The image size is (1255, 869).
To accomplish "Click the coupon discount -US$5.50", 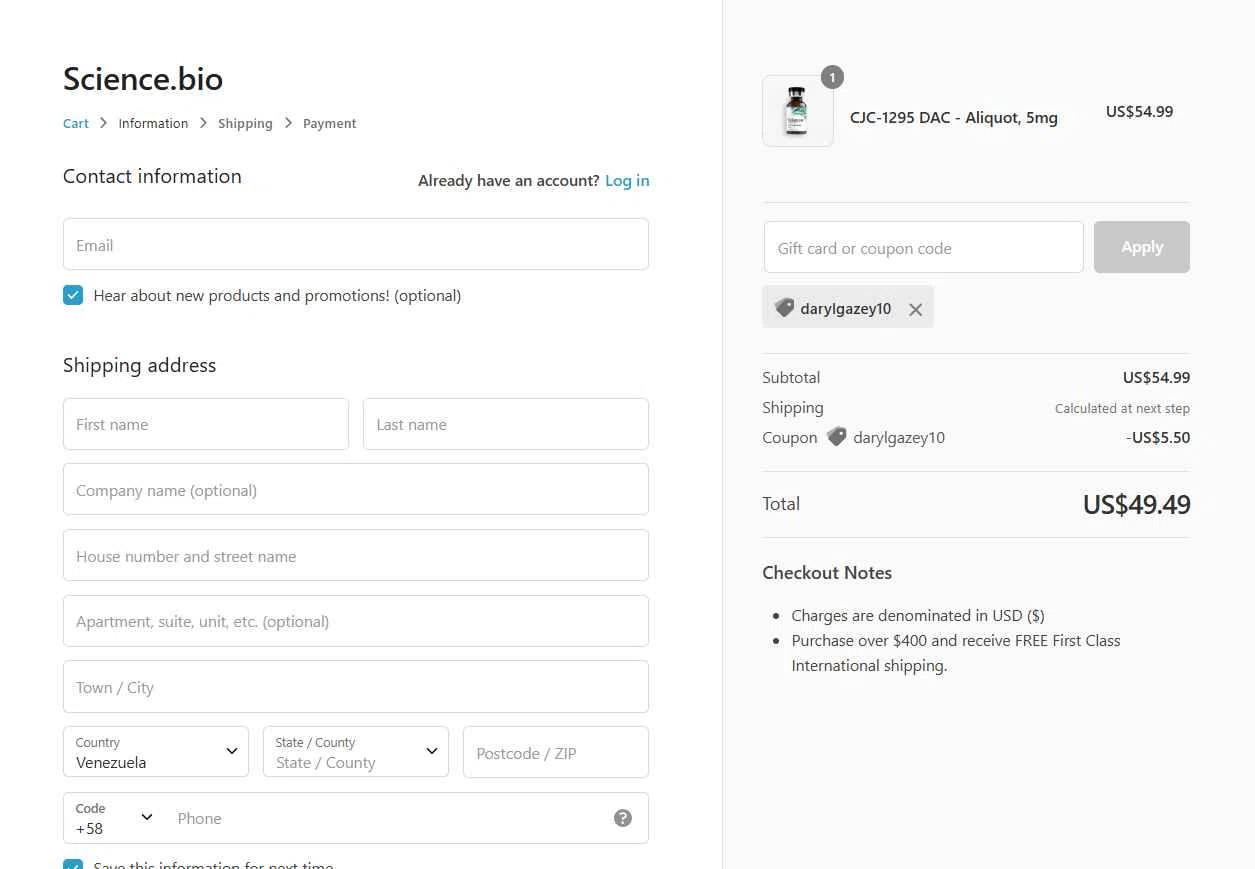I will click(x=1158, y=437).
